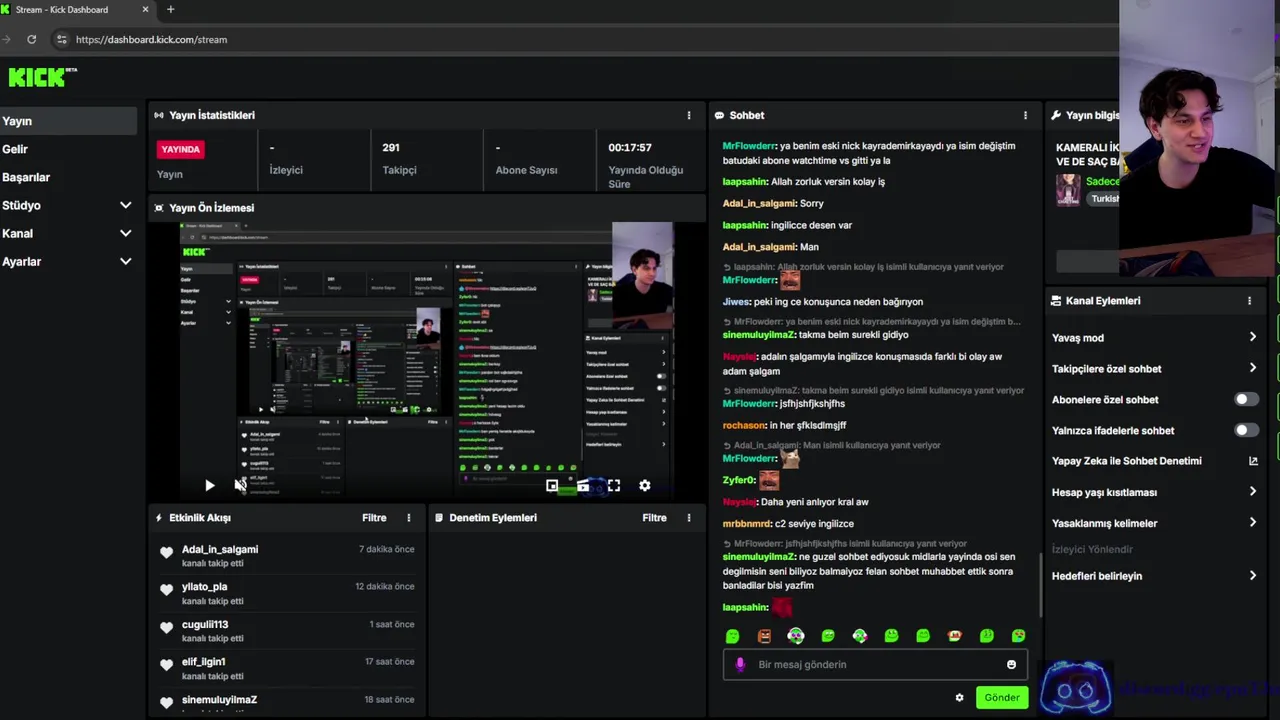Image resolution: width=1280 pixels, height=720 pixels.
Task: Open rochason's username in chat
Action: tap(744, 425)
